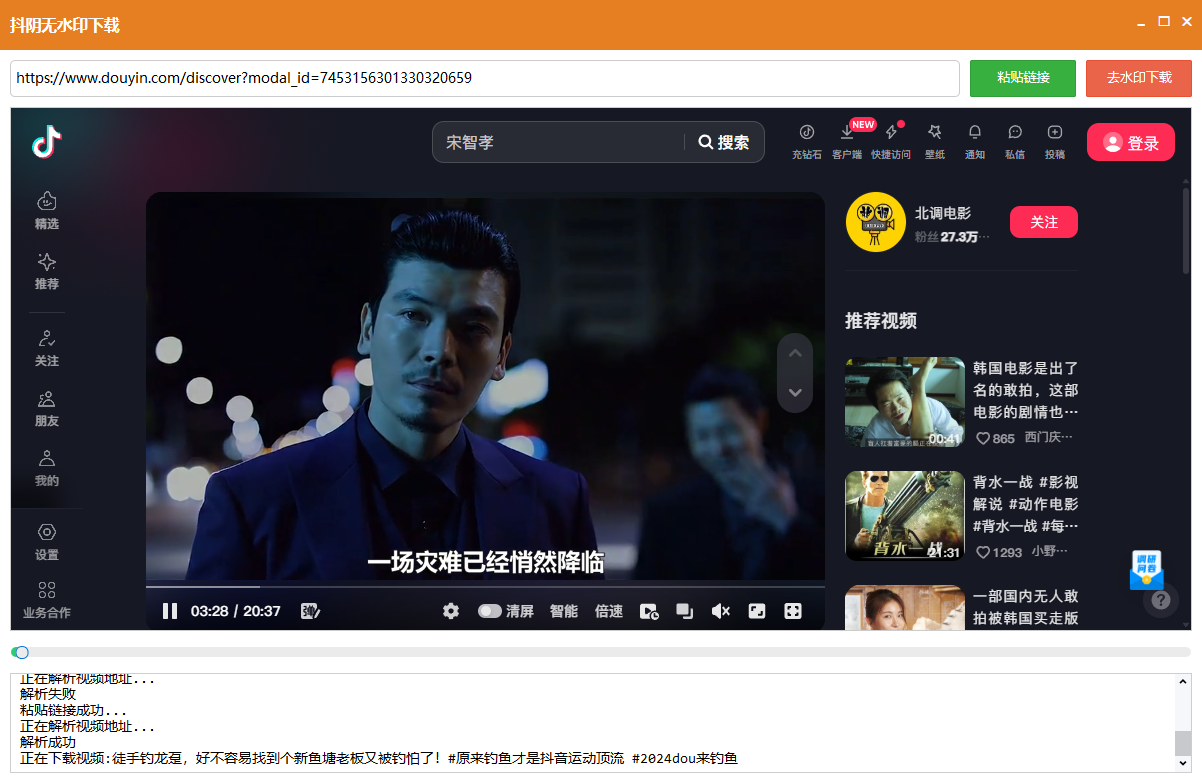This screenshot has width=1202, height=783.
Task: Click the help question mark icon
Action: 1161,600
